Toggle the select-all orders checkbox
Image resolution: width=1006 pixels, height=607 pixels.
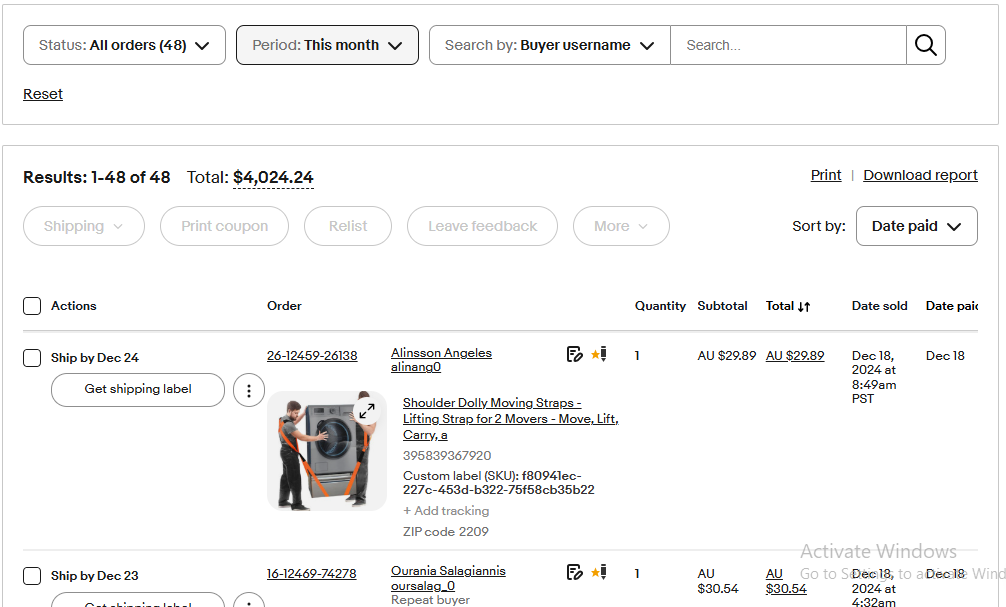pos(32,306)
